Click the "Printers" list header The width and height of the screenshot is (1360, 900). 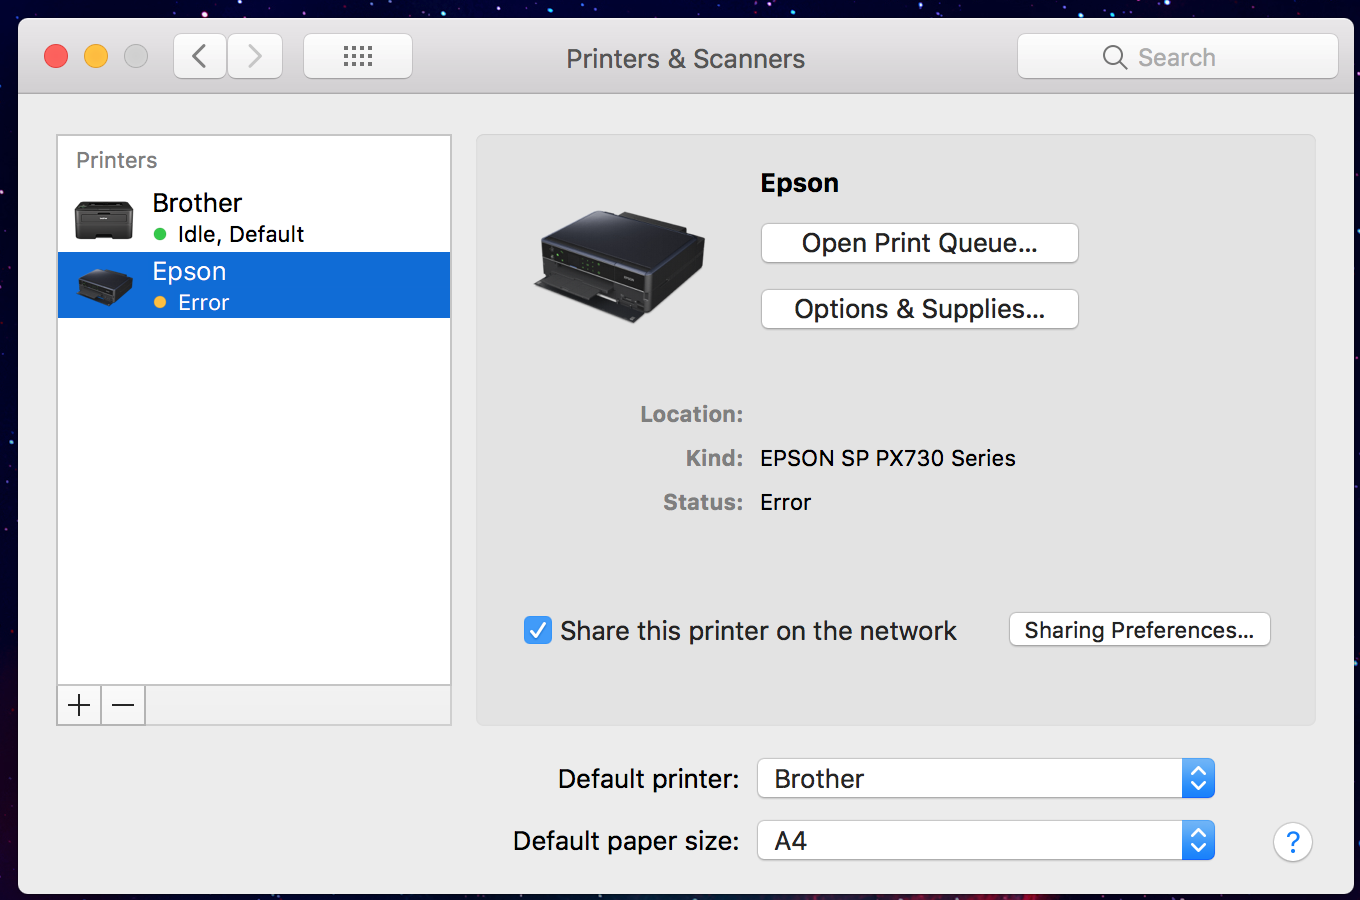click(x=117, y=160)
